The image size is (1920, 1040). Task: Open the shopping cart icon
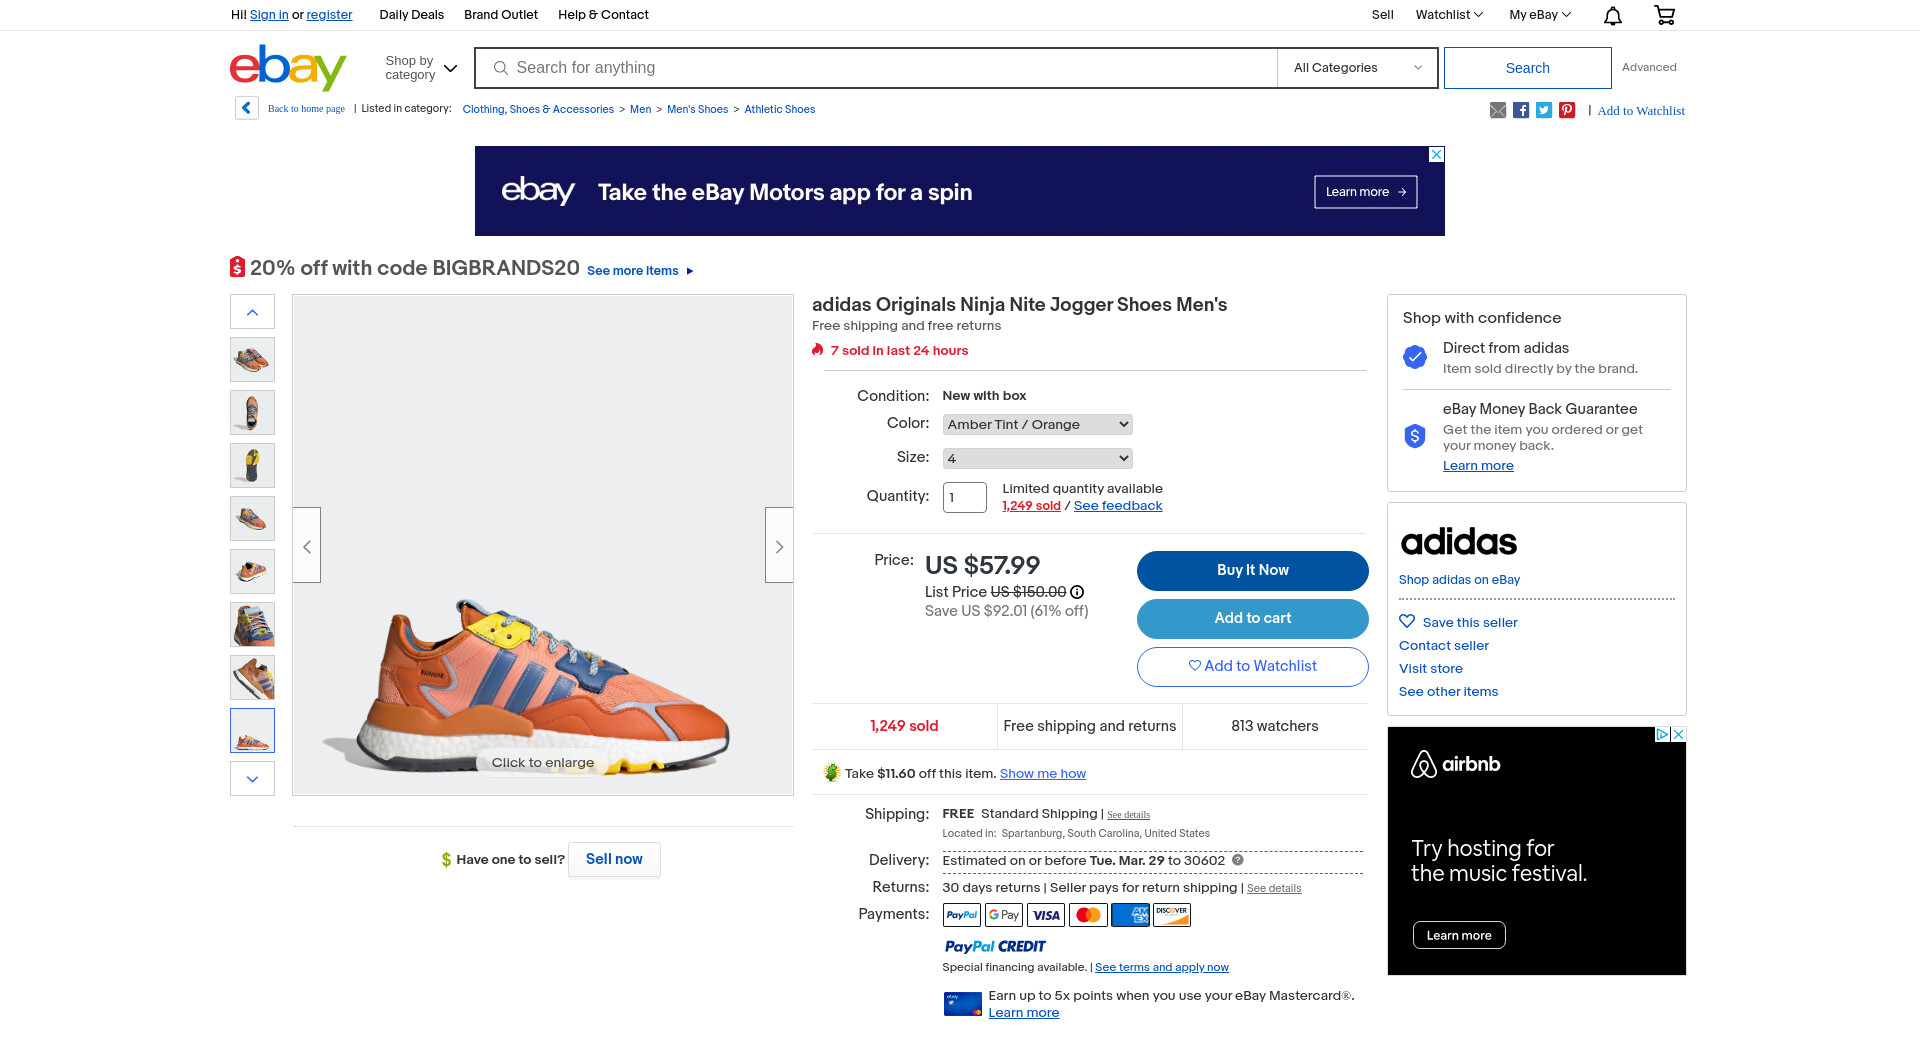coord(1664,15)
